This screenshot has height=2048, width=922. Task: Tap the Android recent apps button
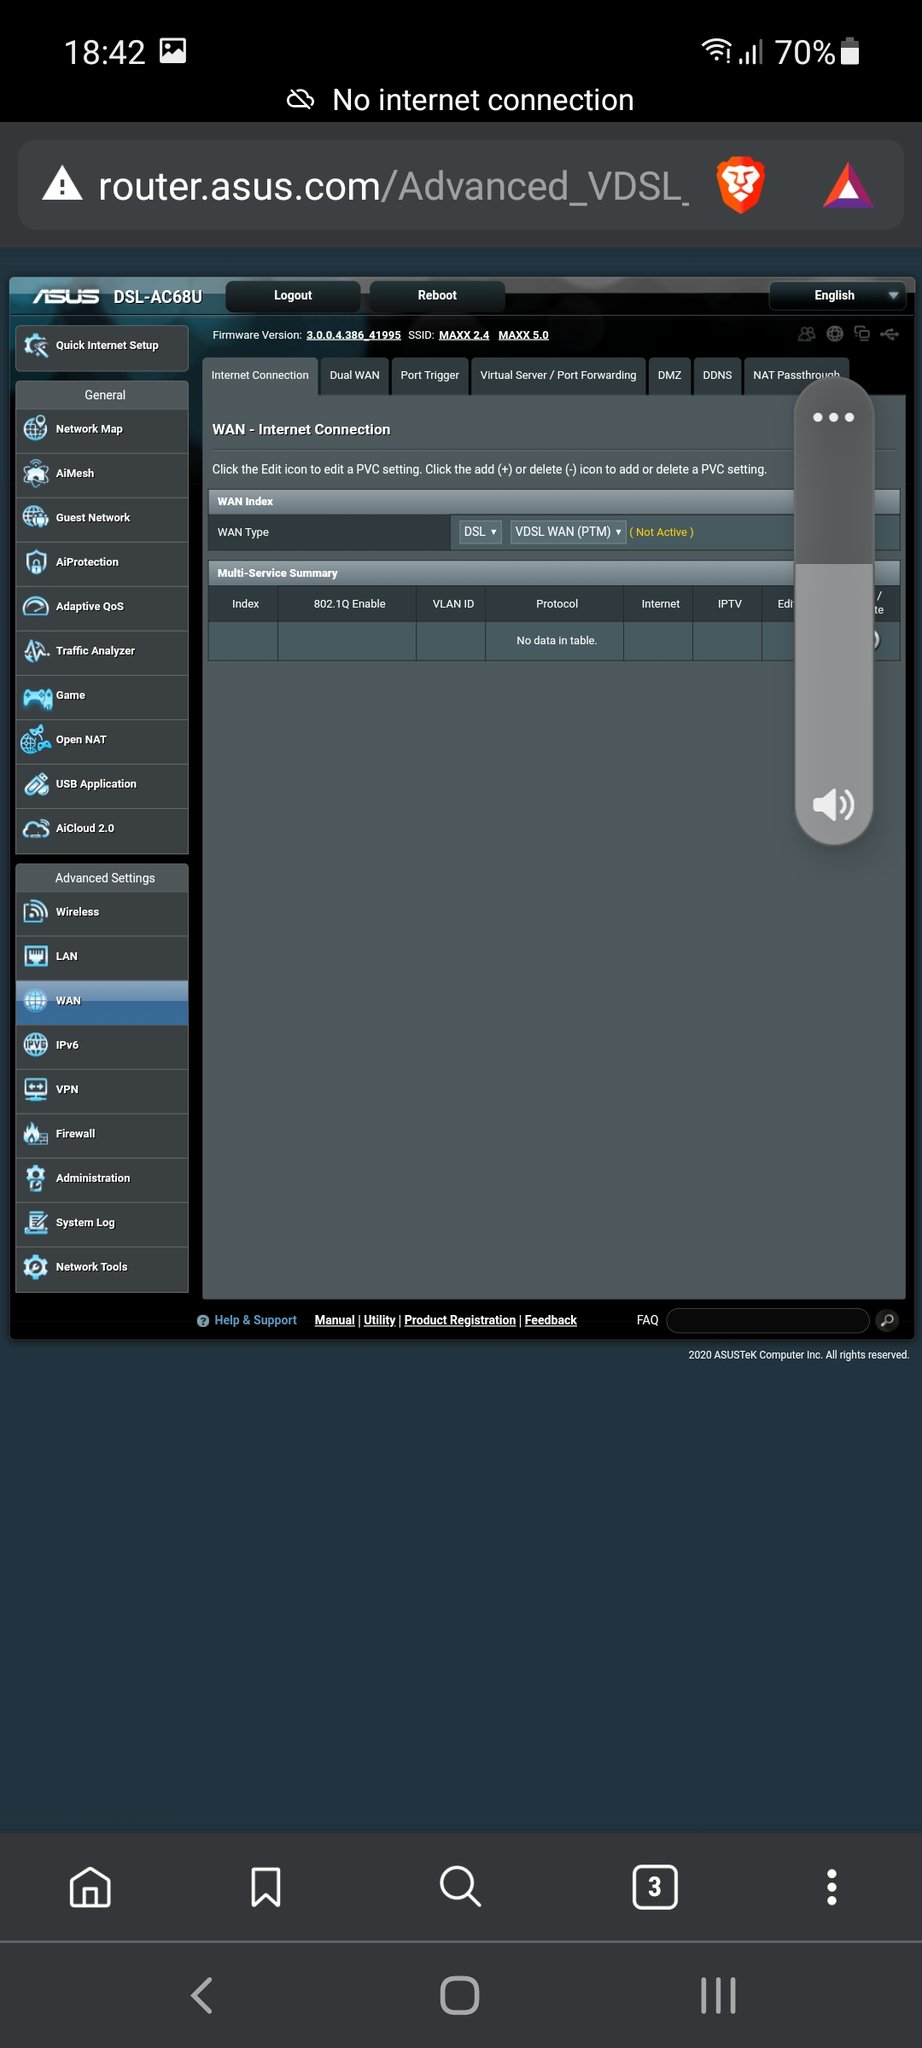click(718, 1996)
